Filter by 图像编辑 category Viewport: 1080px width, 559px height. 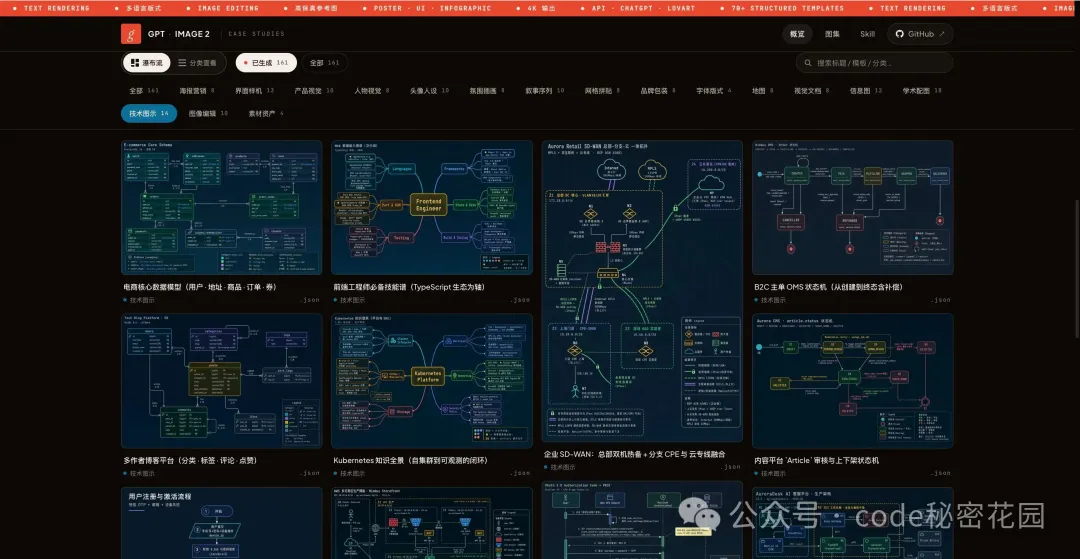tap(208, 113)
